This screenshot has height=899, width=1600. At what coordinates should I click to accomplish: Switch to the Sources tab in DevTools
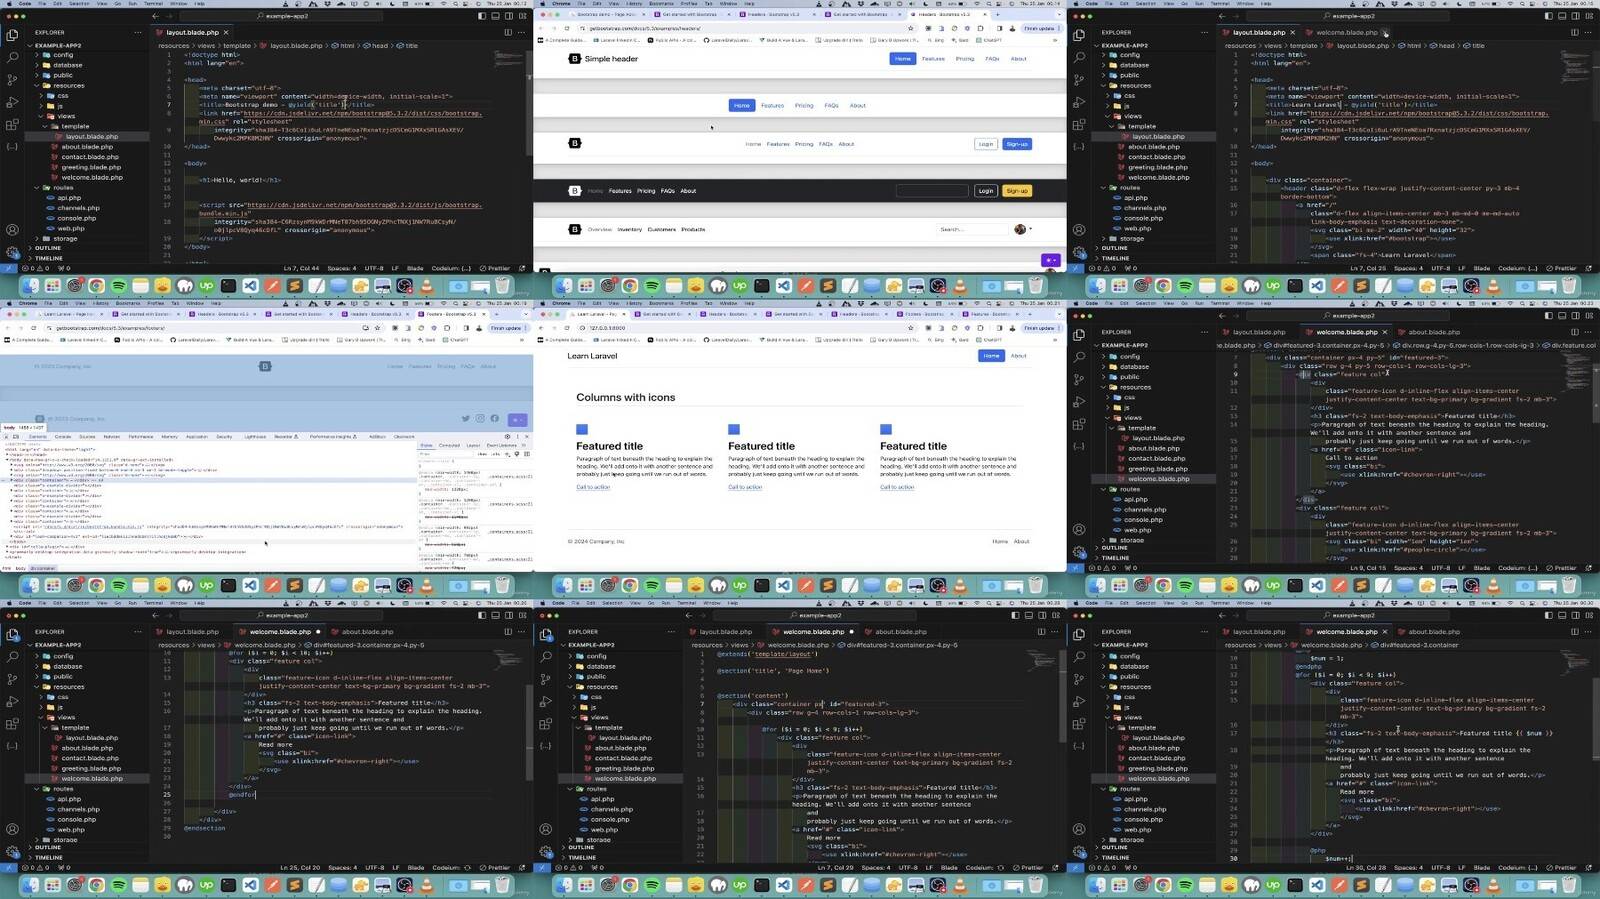(x=87, y=436)
